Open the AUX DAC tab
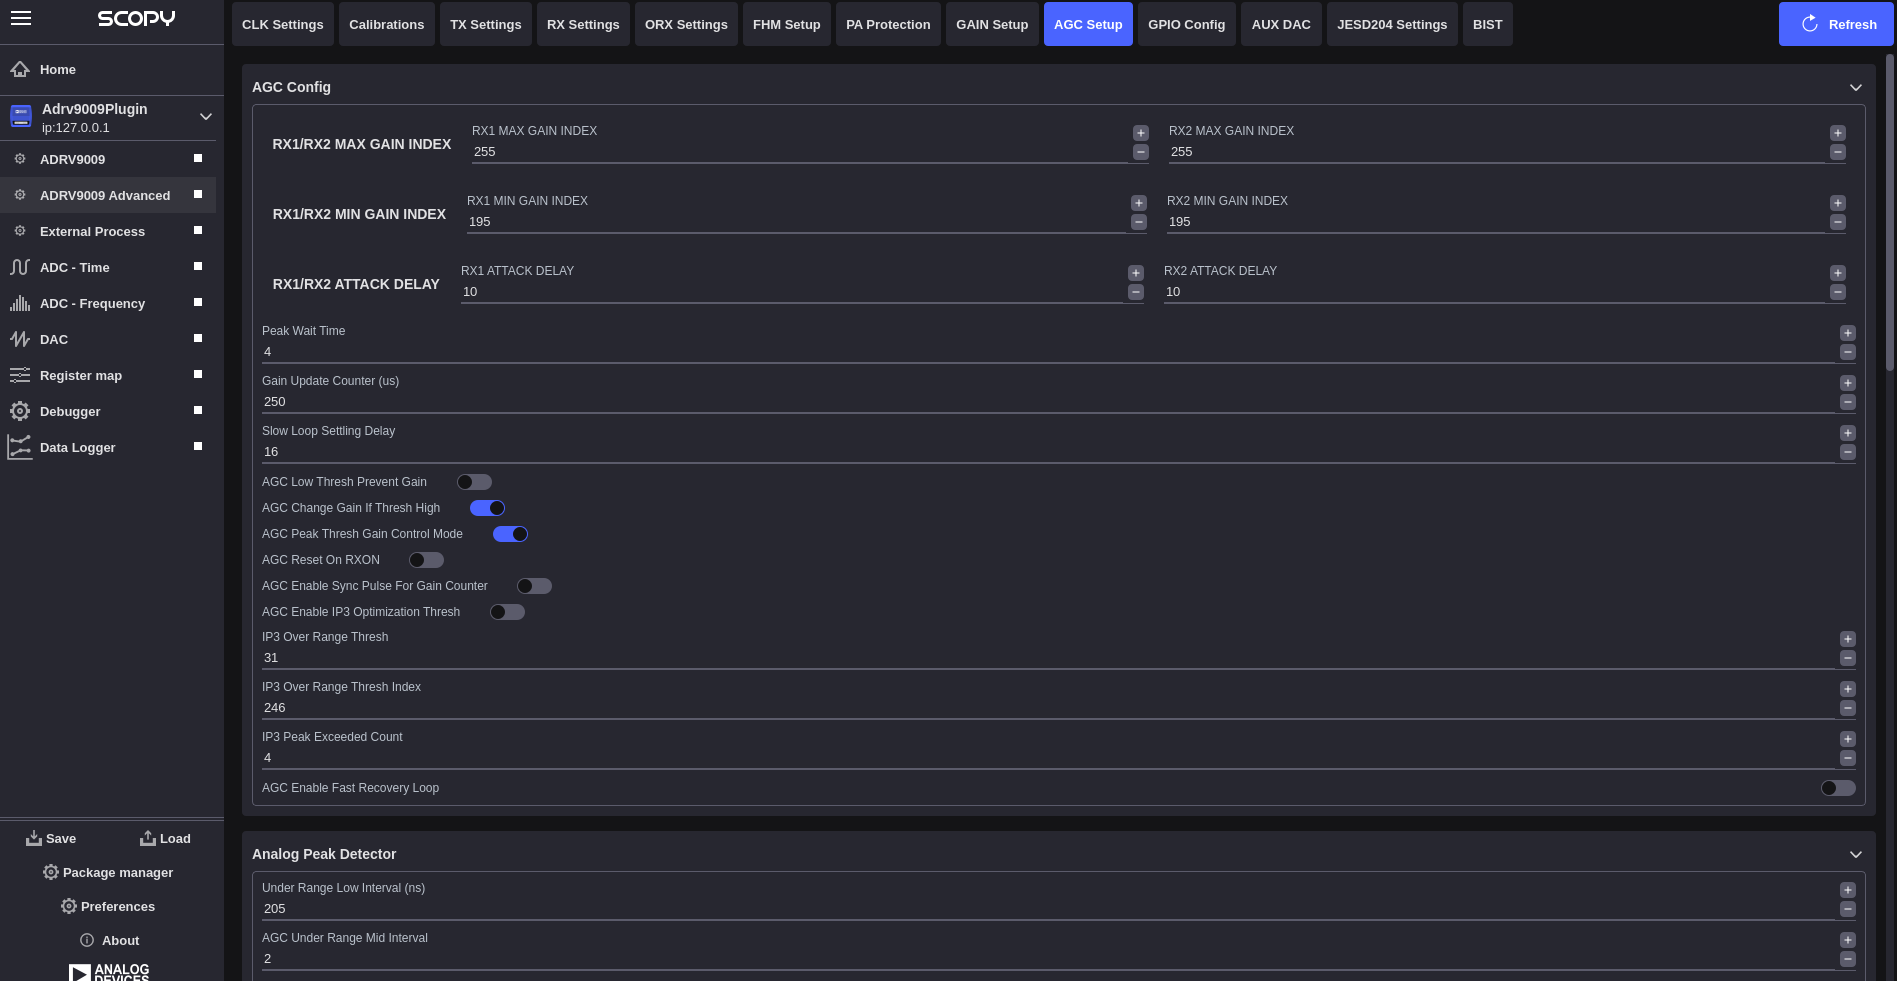Viewport: 1897px width, 981px height. point(1281,24)
